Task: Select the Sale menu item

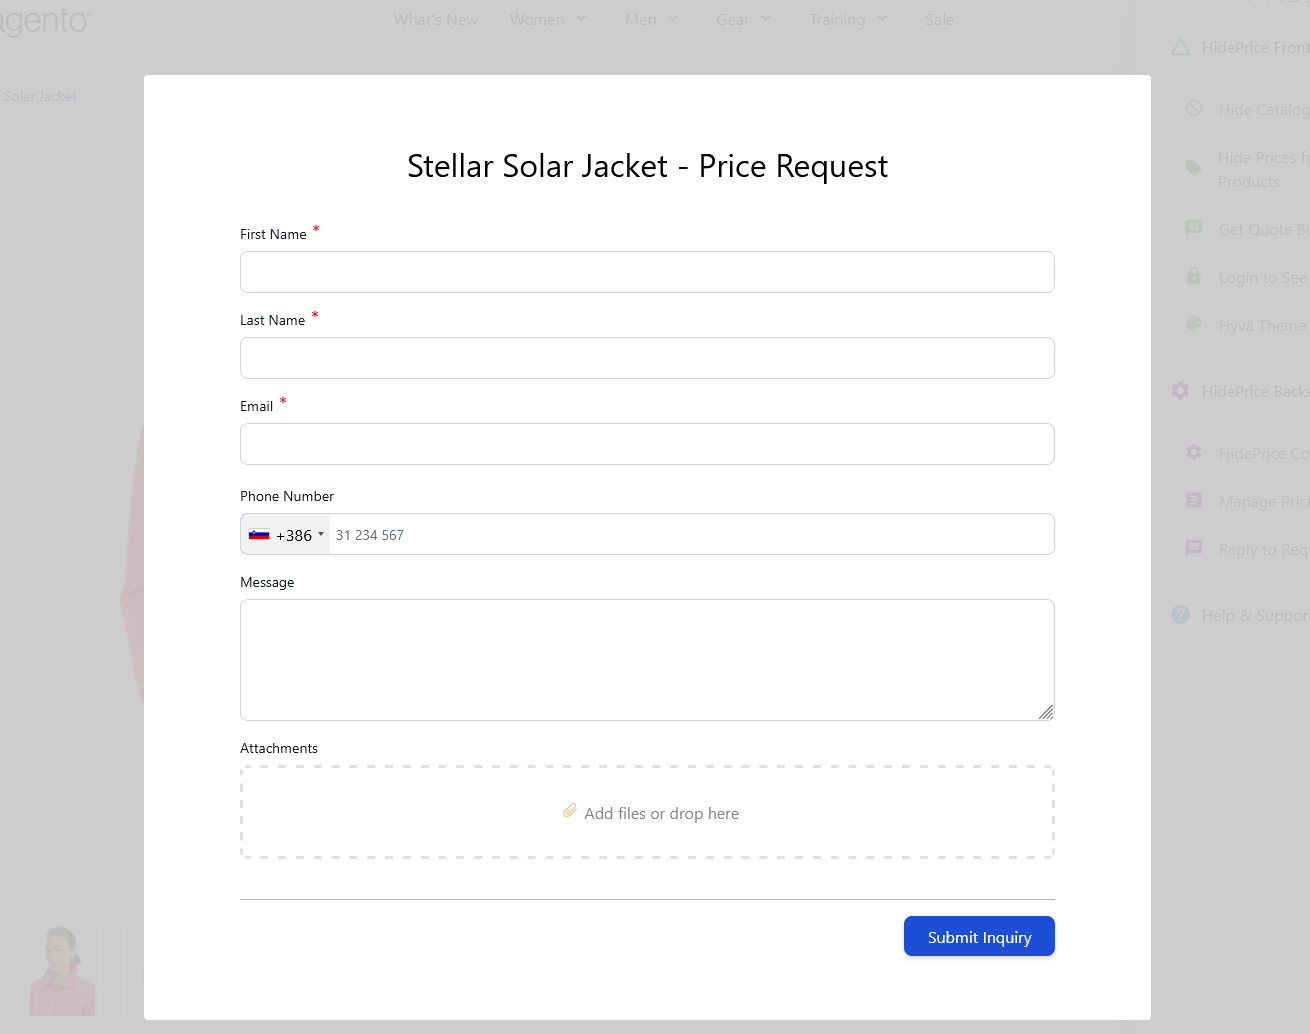Action: click(x=939, y=19)
